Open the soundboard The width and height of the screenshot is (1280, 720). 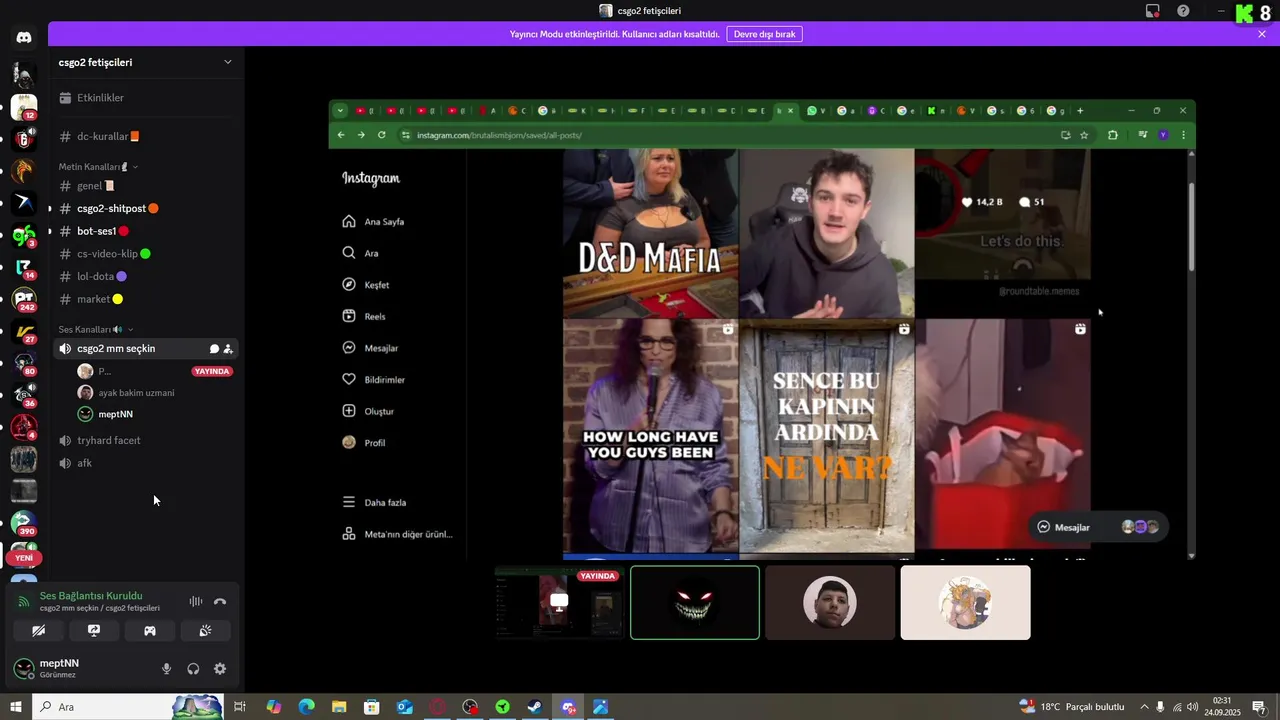pos(205,631)
